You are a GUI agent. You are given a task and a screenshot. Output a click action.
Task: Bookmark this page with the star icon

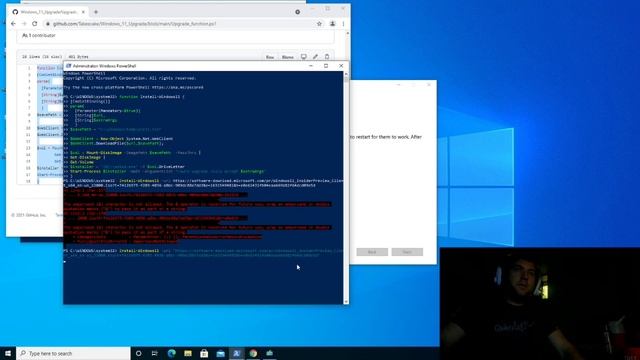point(319,24)
